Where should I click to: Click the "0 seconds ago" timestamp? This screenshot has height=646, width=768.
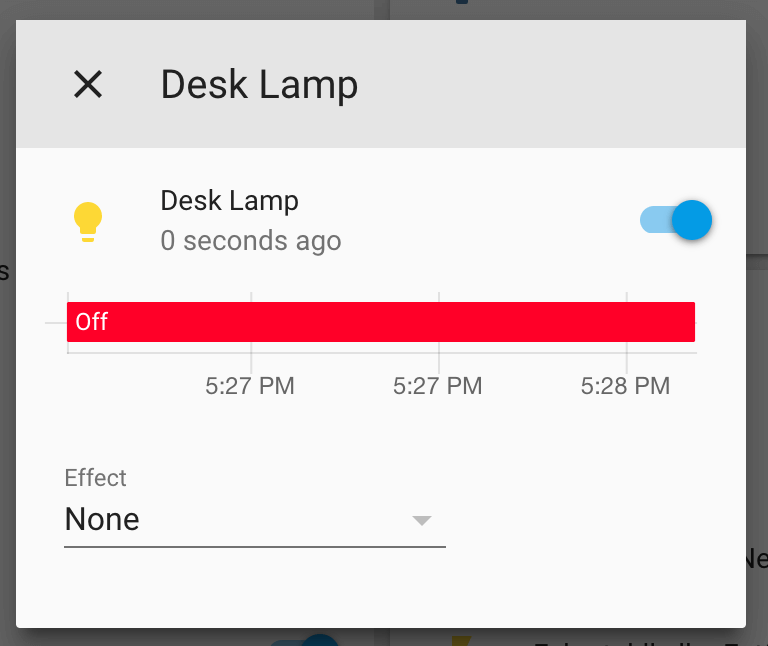[x=251, y=241]
